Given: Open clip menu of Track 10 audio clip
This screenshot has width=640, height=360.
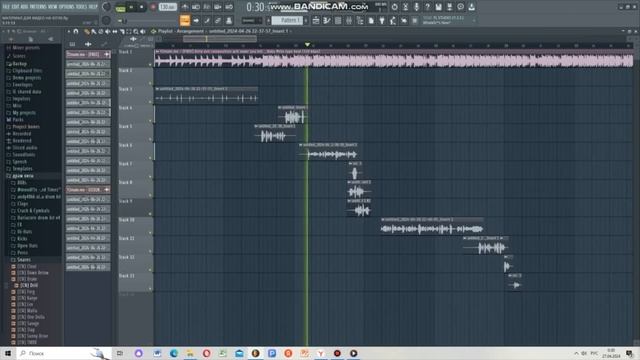Looking at the screenshot, I should [383, 220].
